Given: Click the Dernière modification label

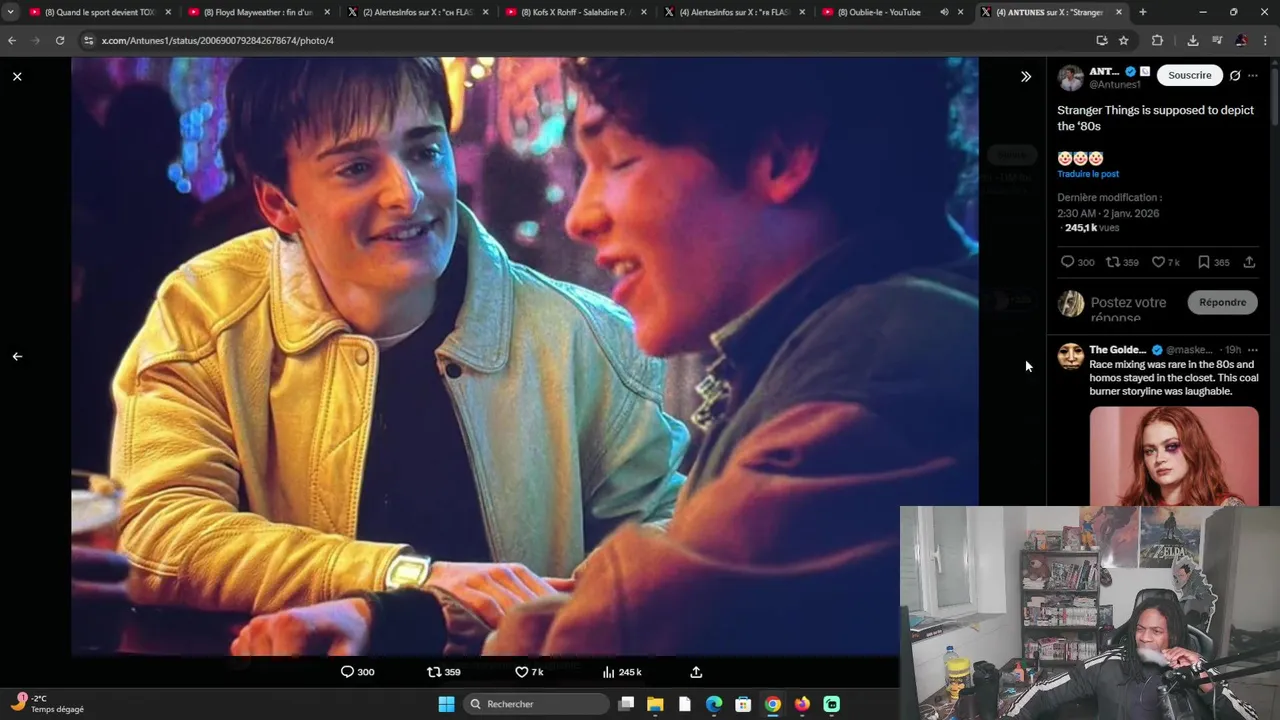Looking at the screenshot, I should 1109,197.
